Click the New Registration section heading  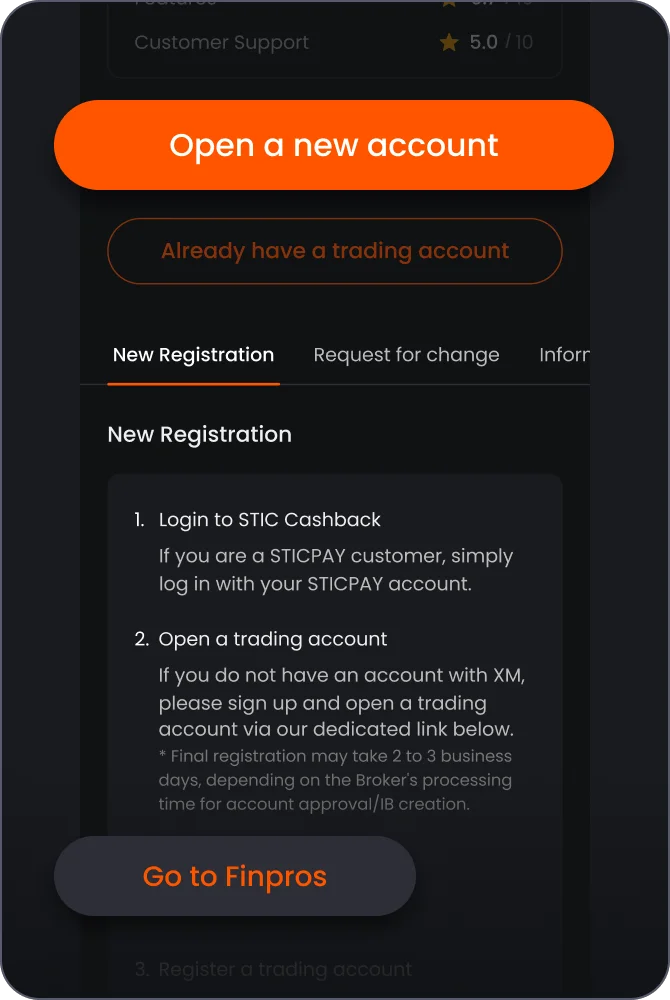click(199, 434)
